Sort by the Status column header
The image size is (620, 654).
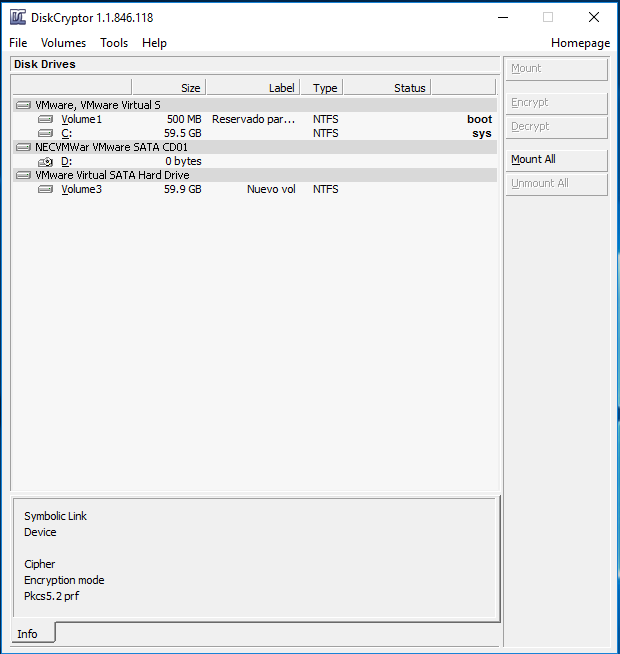coord(387,88)
